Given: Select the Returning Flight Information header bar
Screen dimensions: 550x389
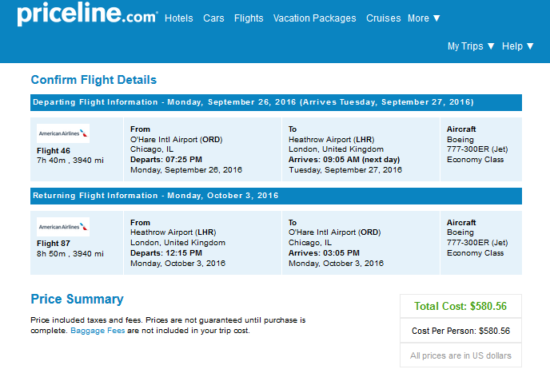Looking at the screenshot, I should click(x=276, y=196).
